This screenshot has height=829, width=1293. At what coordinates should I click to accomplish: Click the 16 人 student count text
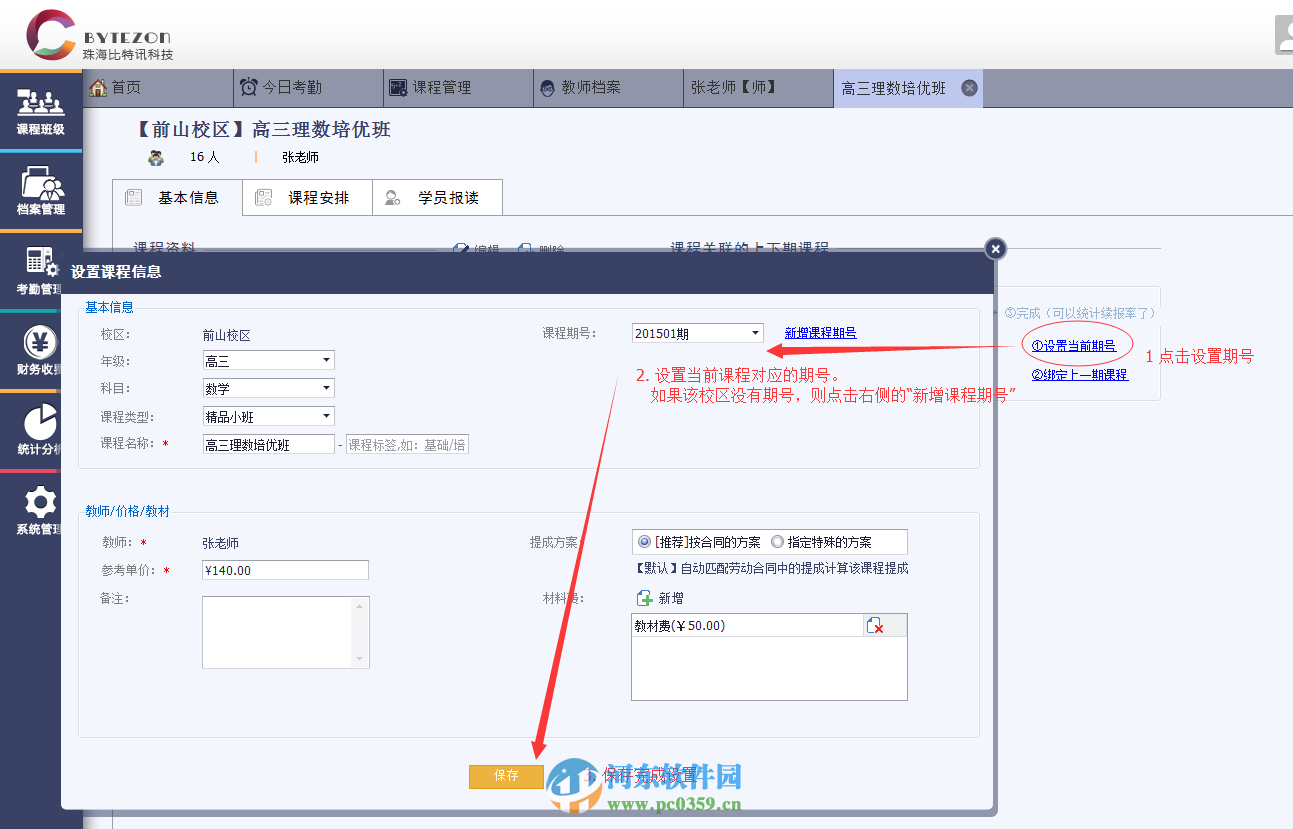[x=204, y=157]
